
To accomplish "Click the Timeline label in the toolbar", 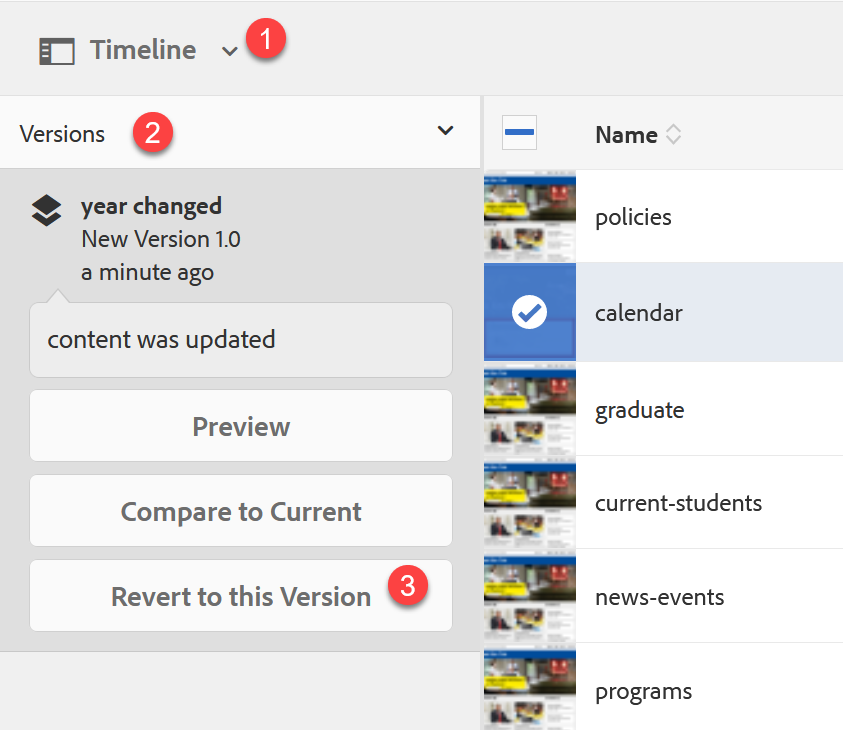I will pos(143,50).
